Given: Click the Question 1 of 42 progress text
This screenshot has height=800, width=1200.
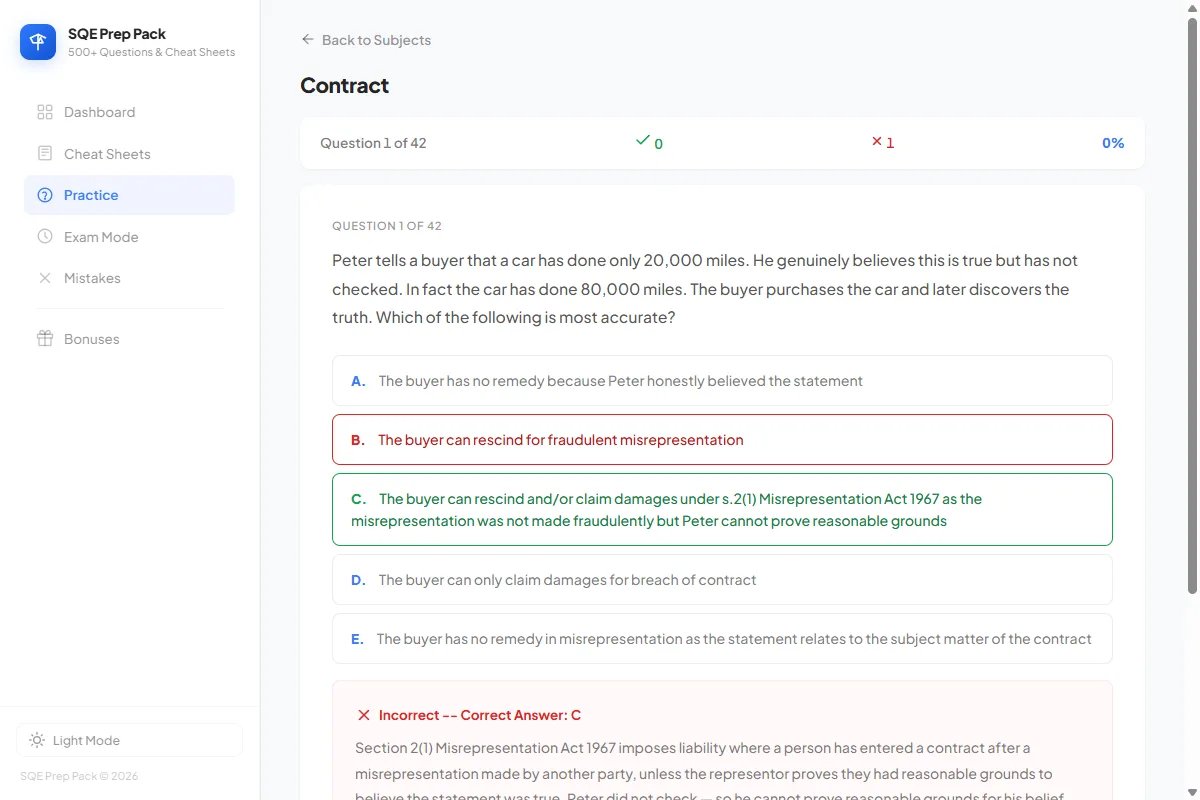Looking at the screenshot, I should 373,143.
